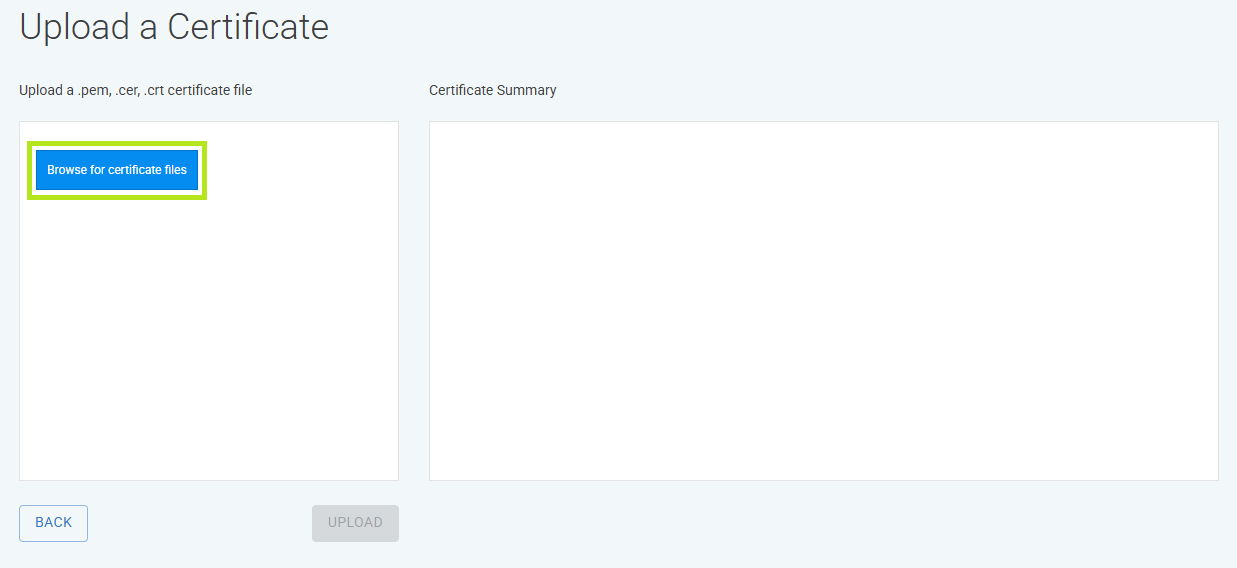Click the greyed-out UPLOAD button
Viewport: 1237px width, 568px height.
355,523
